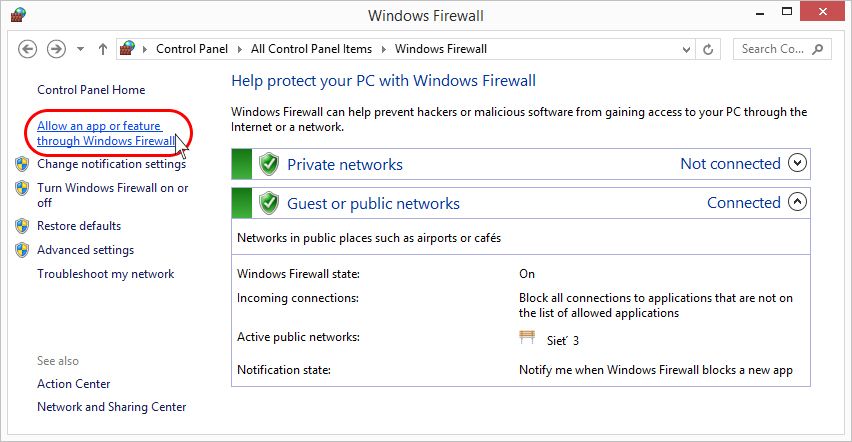Click the Back navigation arrow
852x442 pixels.
point(28,49)
